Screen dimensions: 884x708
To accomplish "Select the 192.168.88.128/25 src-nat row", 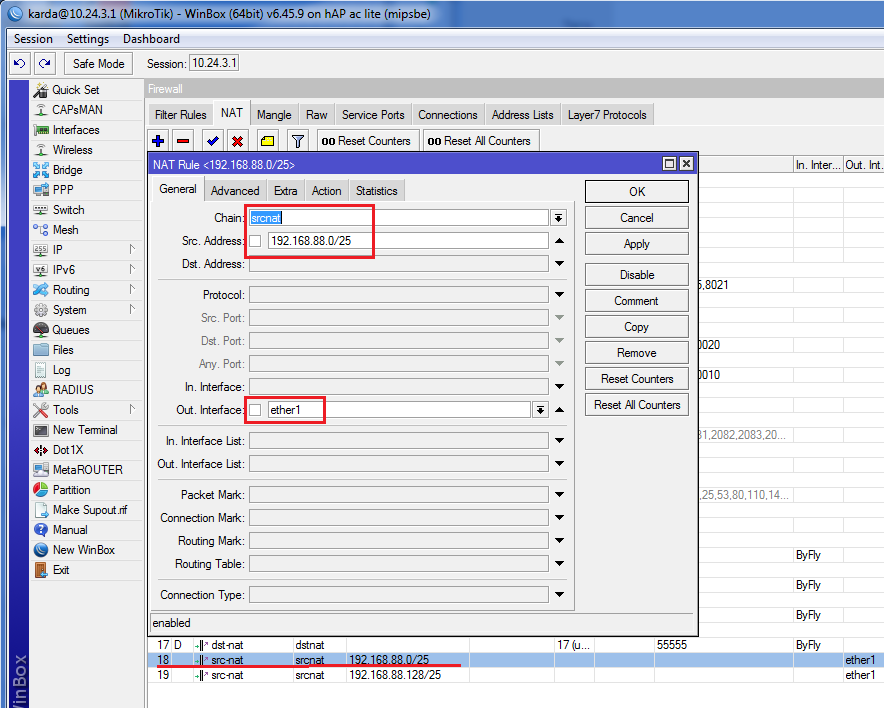I will coord(395,675).
